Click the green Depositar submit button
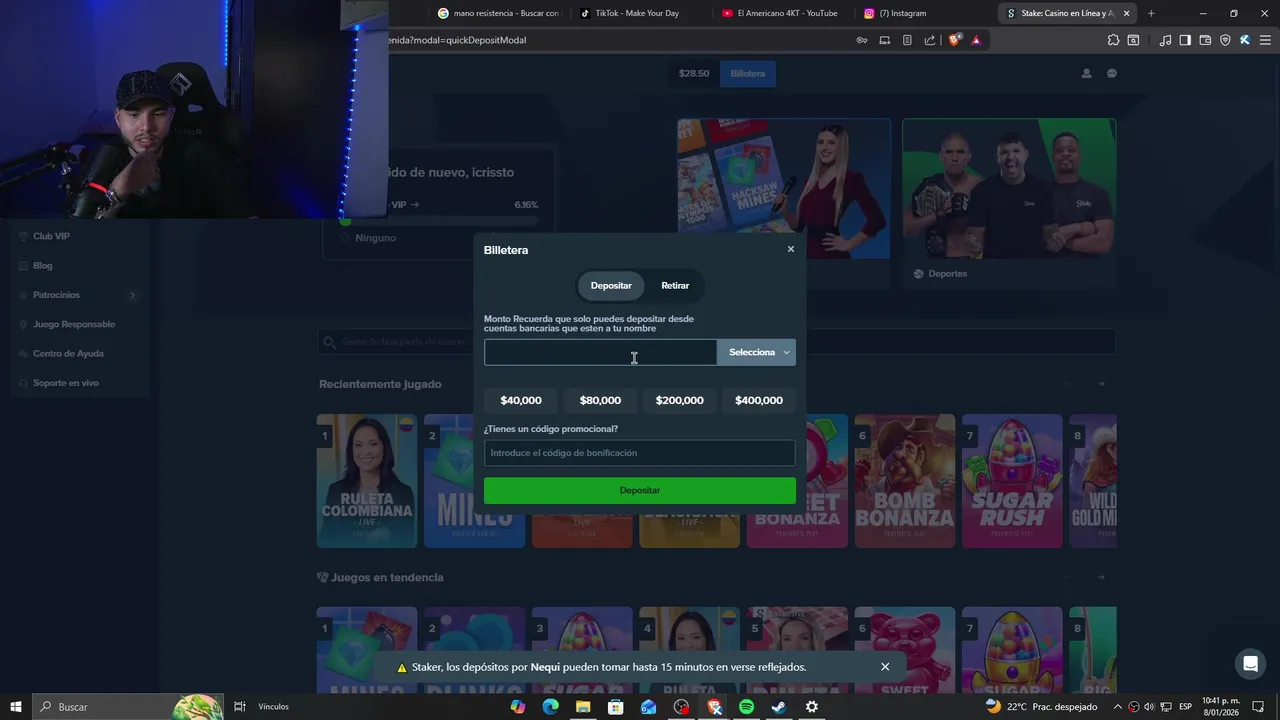 pos(640,490)
